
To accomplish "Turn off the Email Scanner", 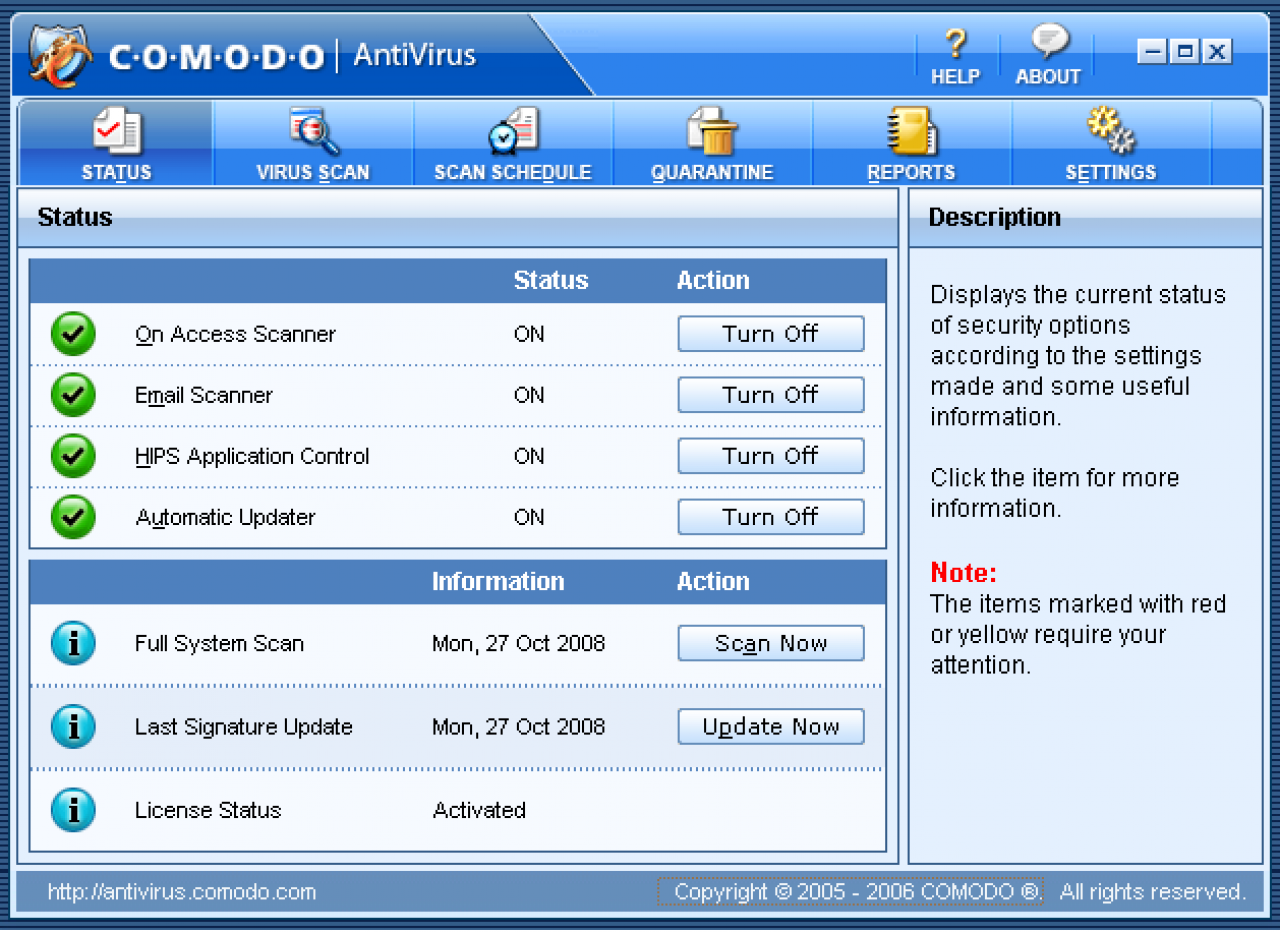I will click(771, 395).
